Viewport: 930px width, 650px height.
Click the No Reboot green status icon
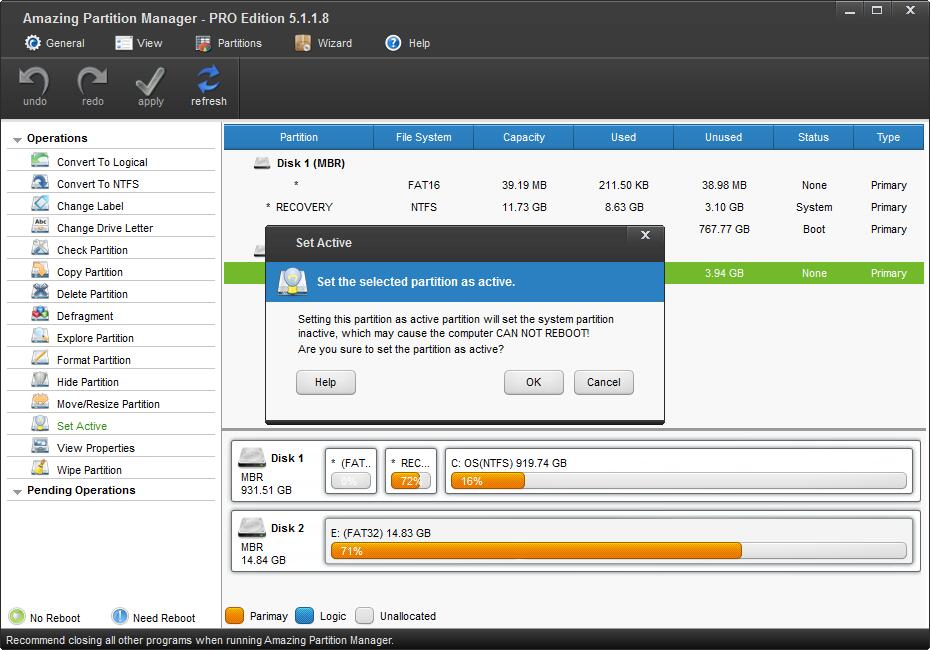(x=17, y=617)
